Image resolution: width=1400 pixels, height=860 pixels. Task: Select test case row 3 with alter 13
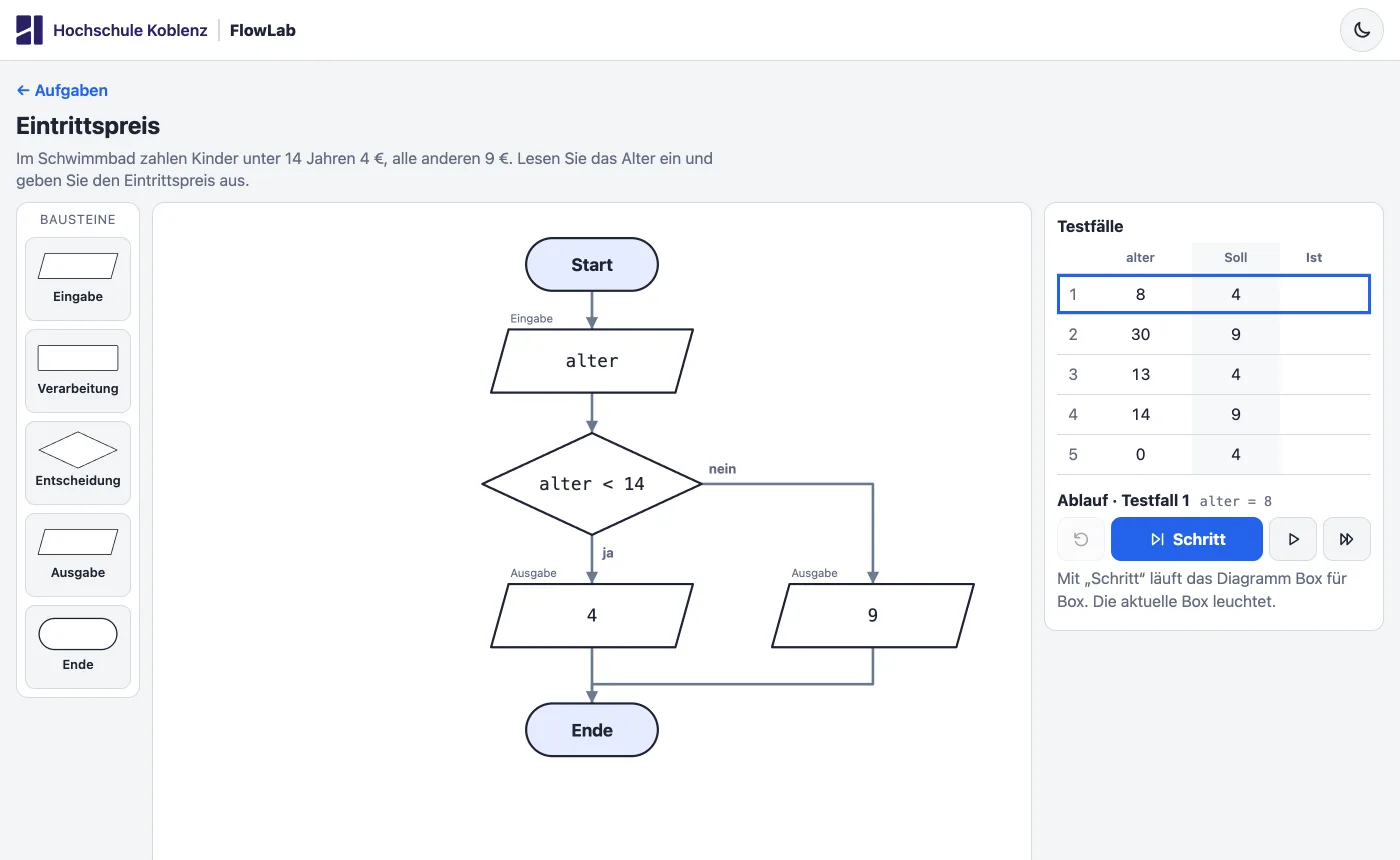1214,374
